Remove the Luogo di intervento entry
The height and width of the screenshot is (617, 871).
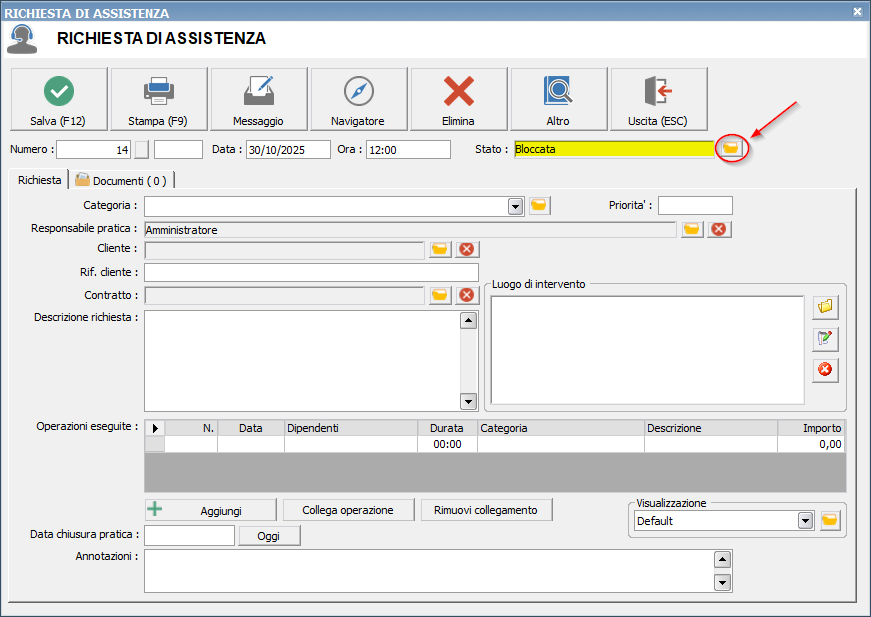click(825, 370)
